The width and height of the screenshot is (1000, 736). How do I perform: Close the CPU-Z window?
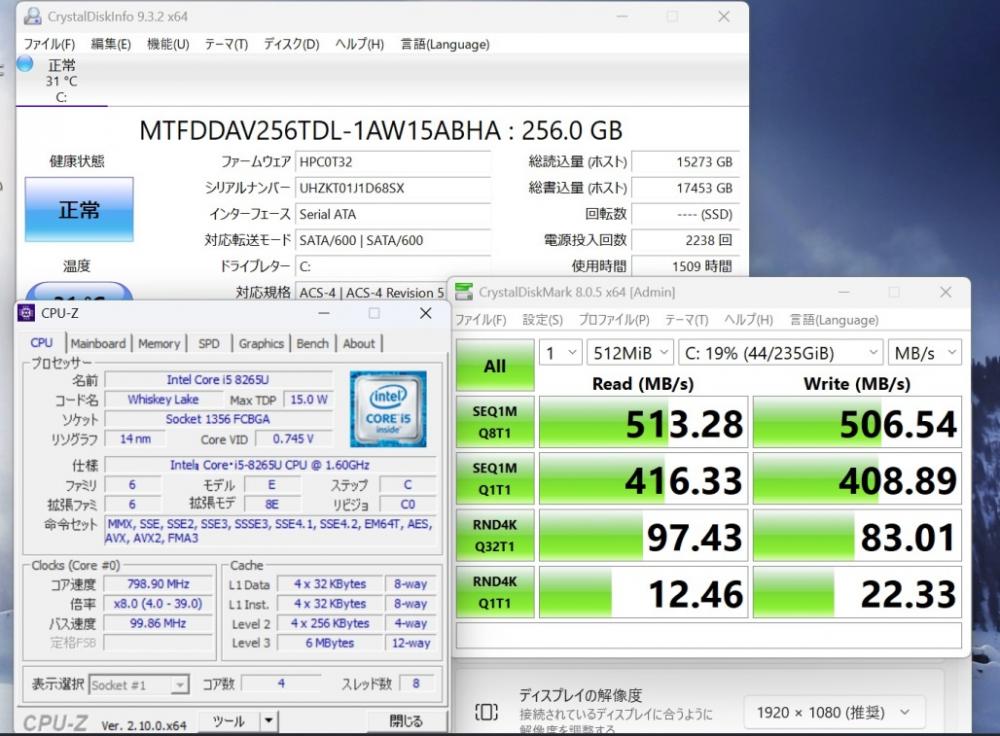[425, 313]
